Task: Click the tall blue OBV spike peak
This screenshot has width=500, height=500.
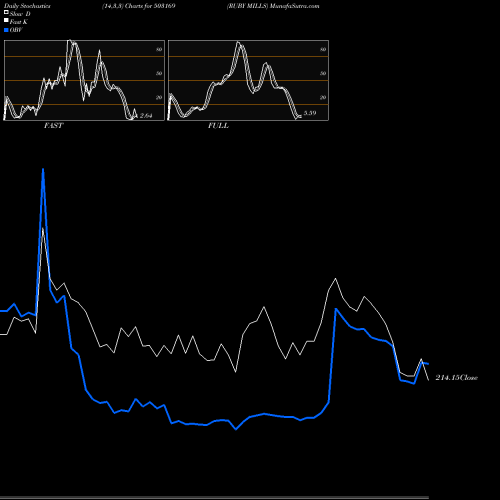Action: pyautogui.click(x=43, y=169)
